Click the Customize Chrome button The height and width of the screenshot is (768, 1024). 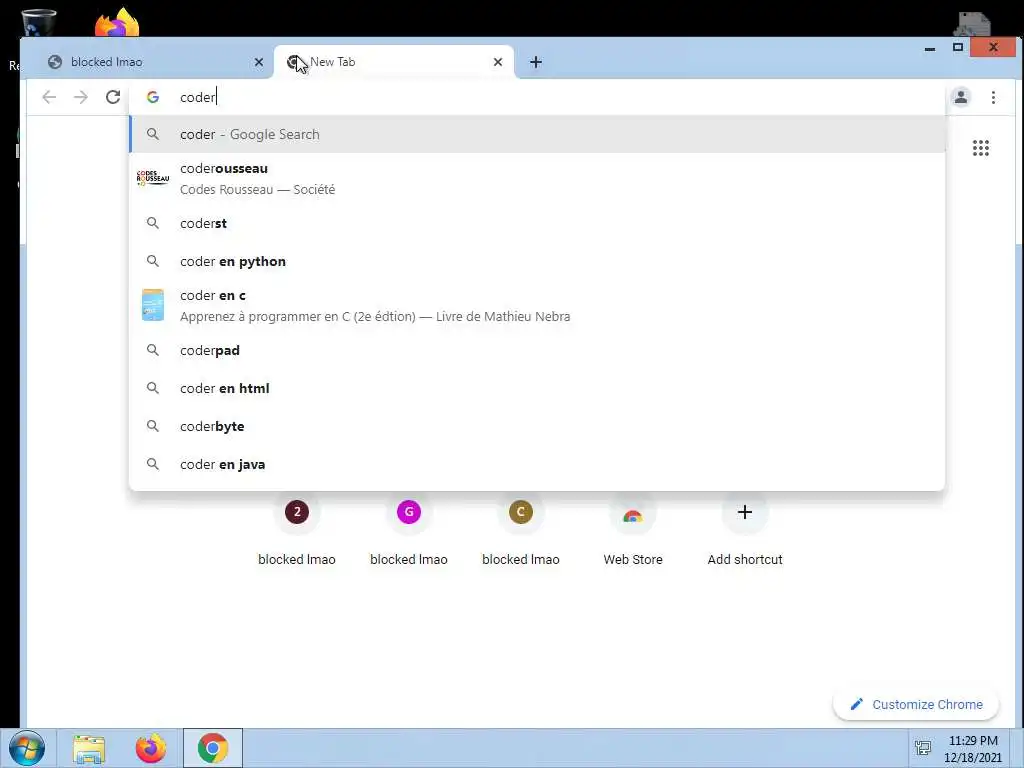(916, 705)
